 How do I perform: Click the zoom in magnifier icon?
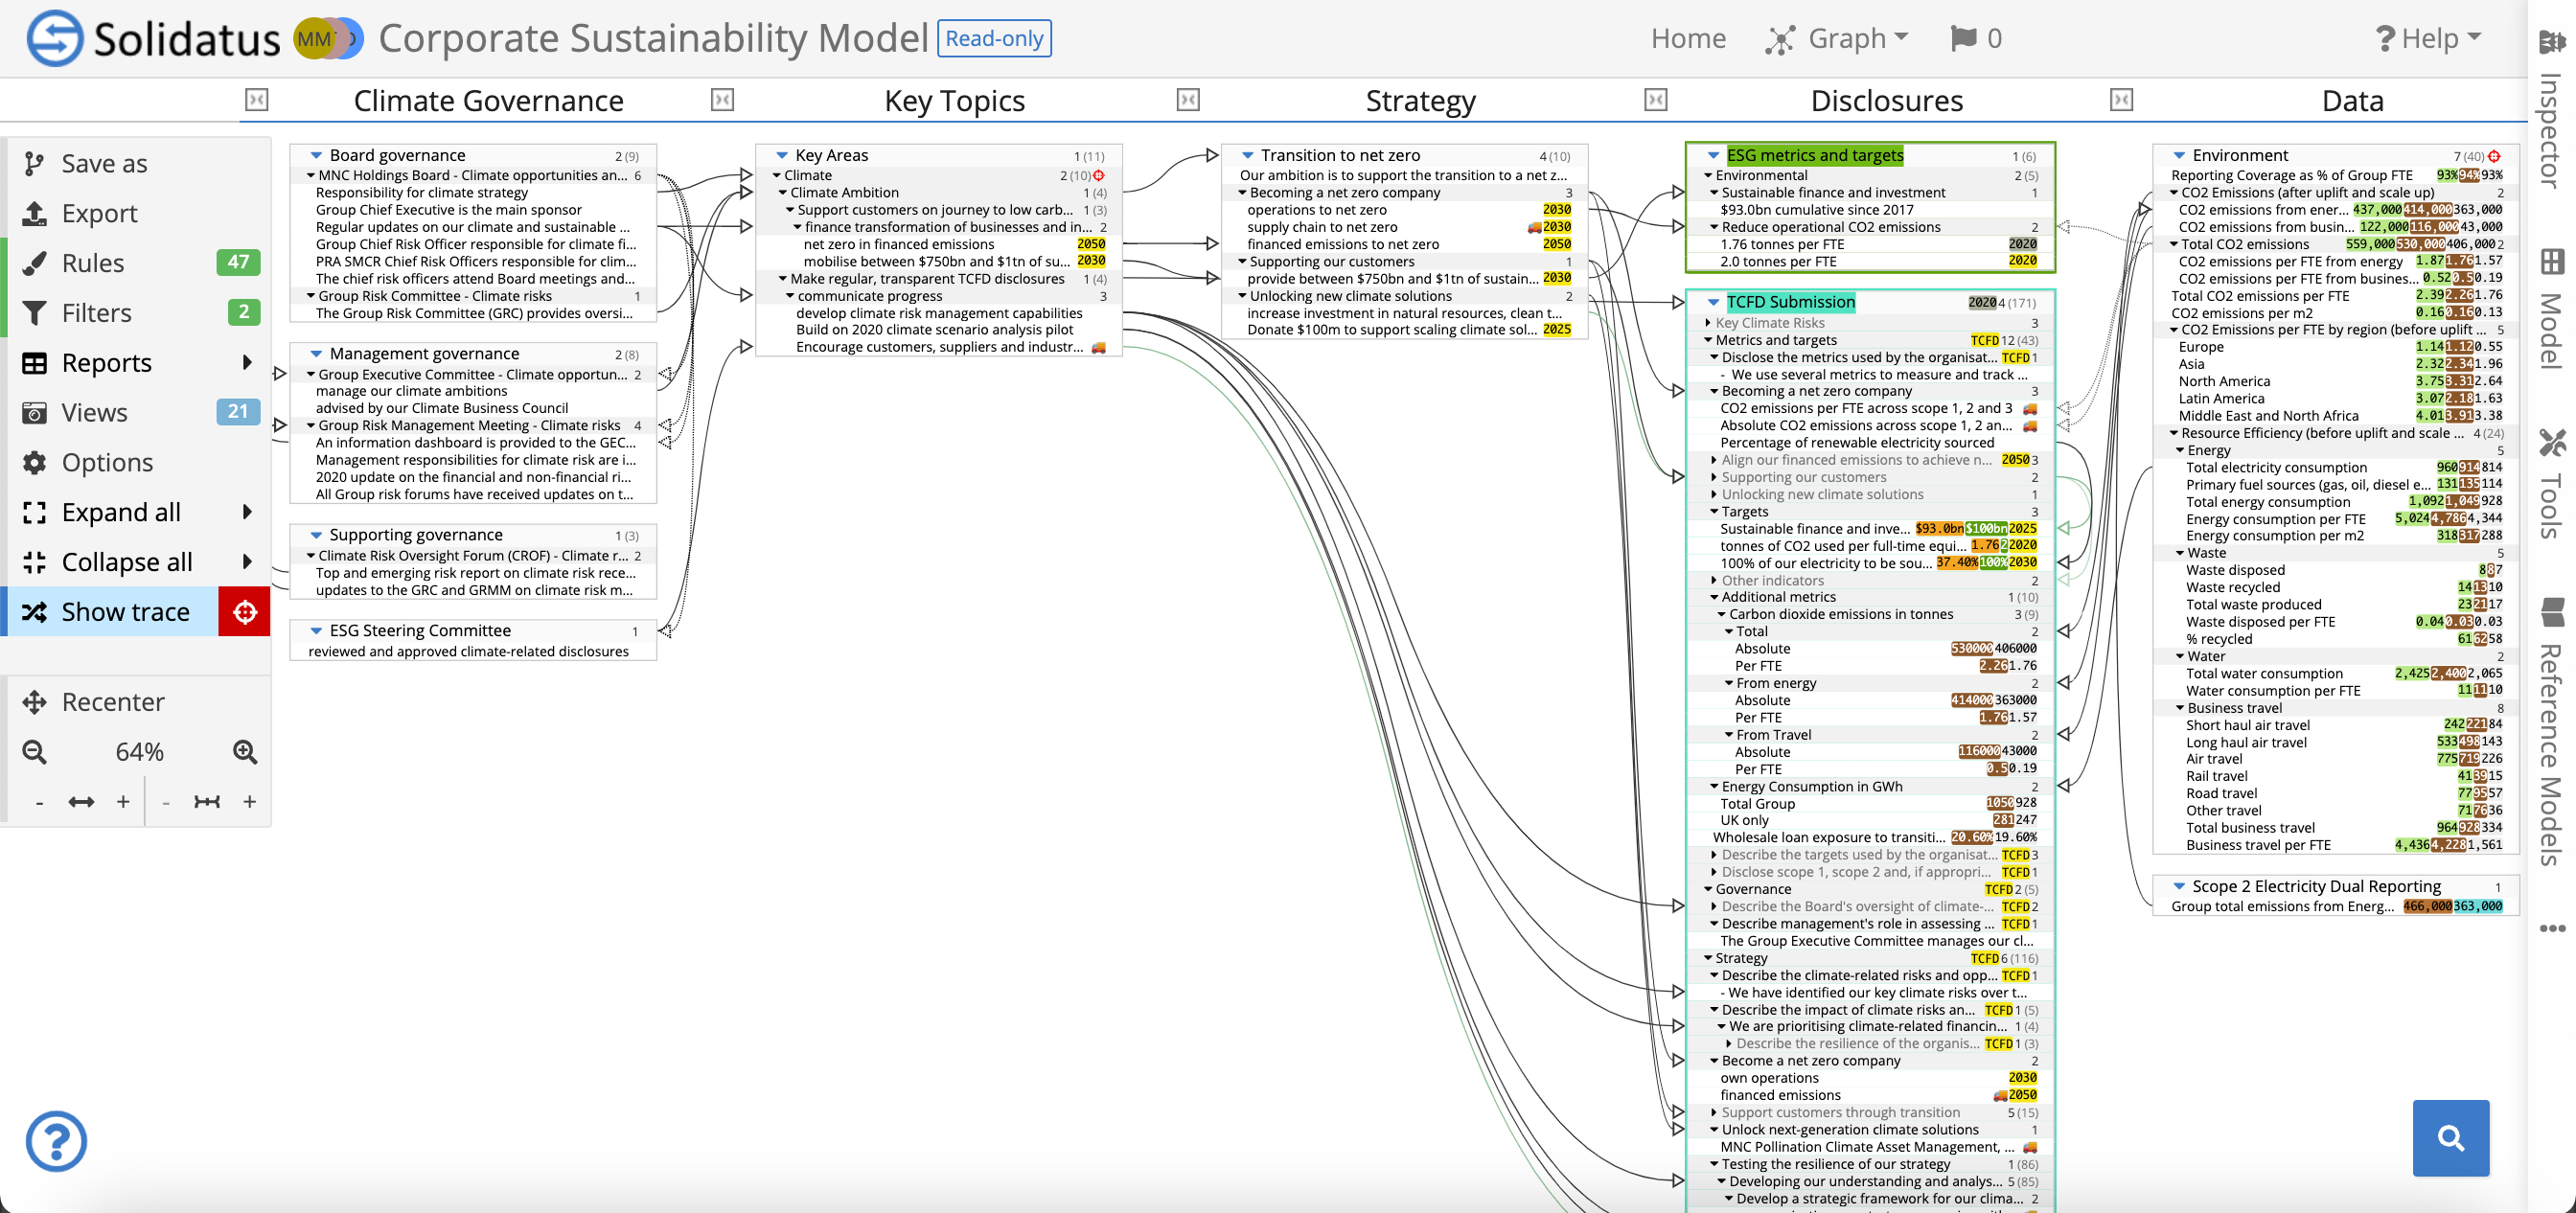245,752
